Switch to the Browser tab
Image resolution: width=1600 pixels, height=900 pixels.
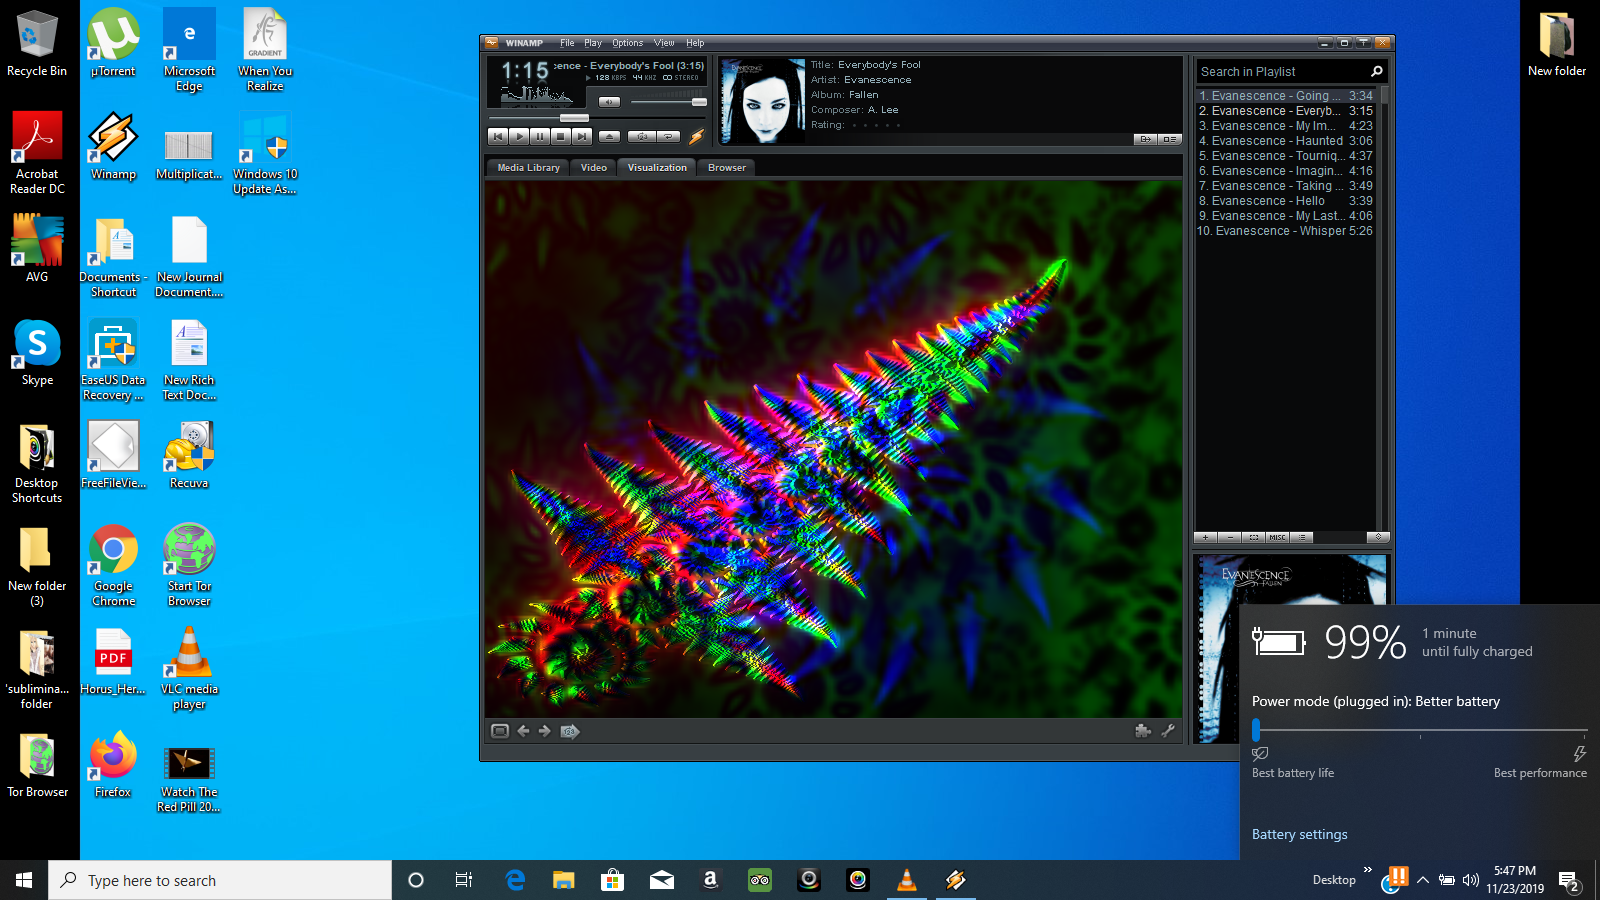pyautogui.click(x=727, y=168)
